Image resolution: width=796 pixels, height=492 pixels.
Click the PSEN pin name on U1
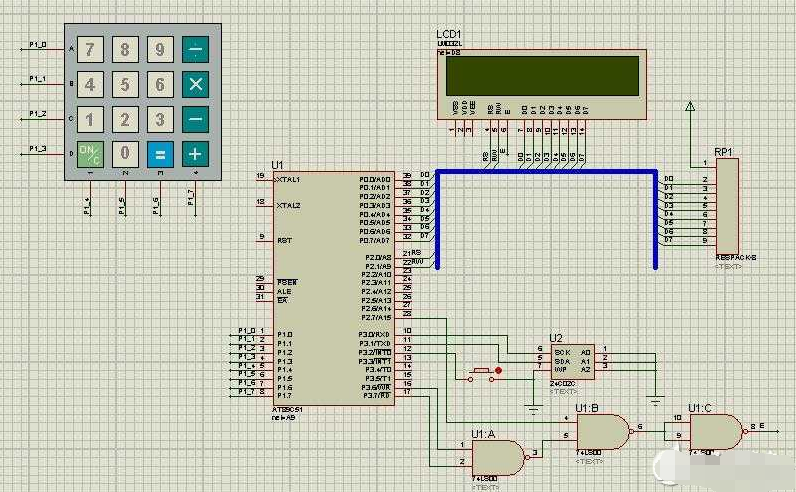pyautogui.click(x=287, y=282)
